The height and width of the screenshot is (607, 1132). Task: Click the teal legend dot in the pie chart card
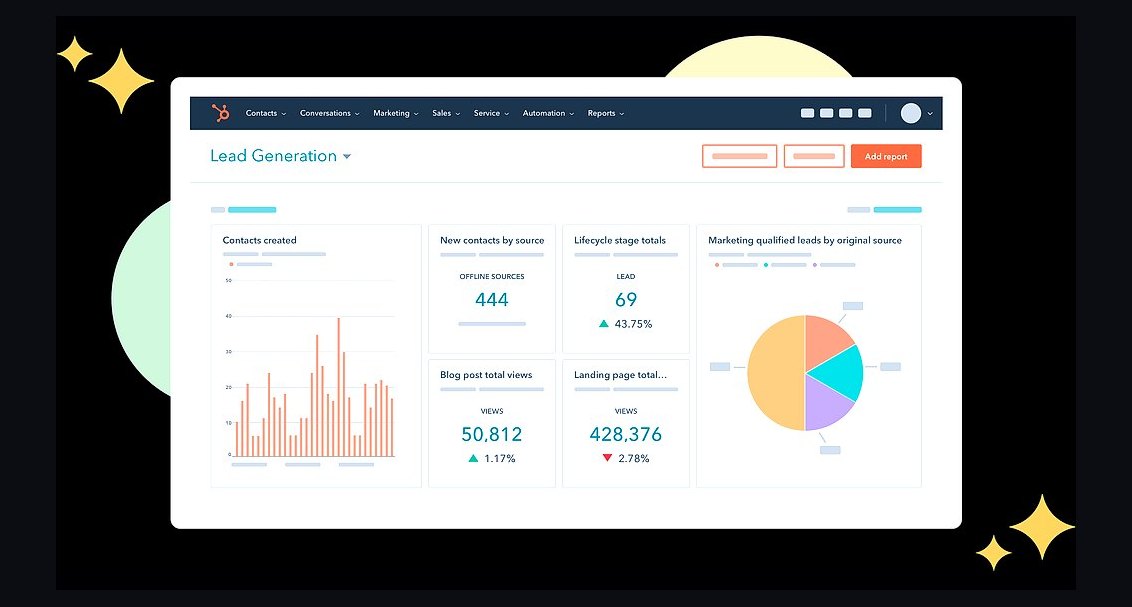coord(766,265)
